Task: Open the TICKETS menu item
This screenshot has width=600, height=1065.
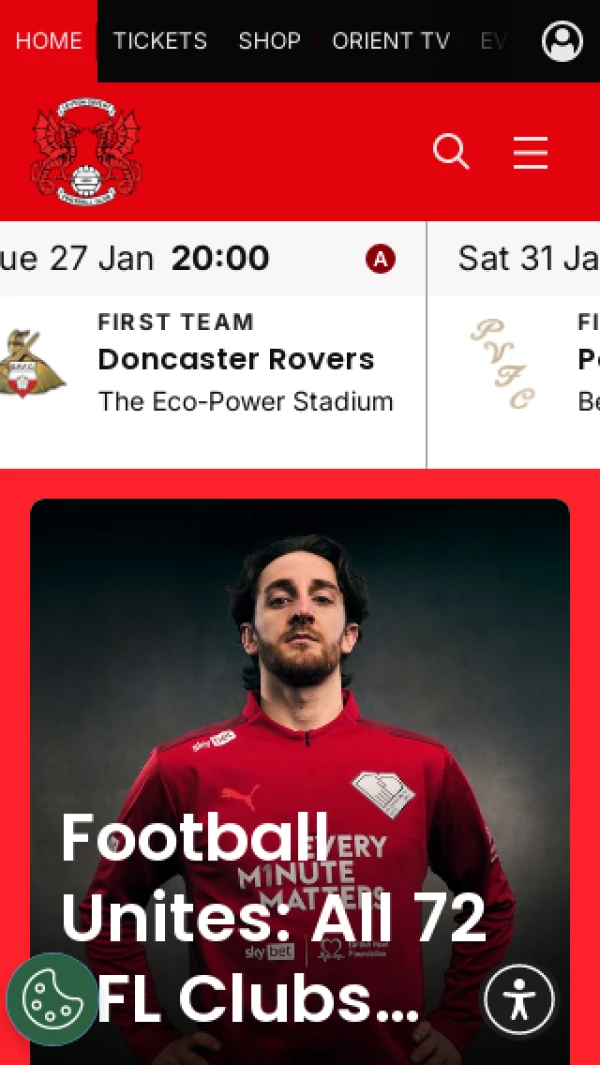Action: tap(160, 41)
